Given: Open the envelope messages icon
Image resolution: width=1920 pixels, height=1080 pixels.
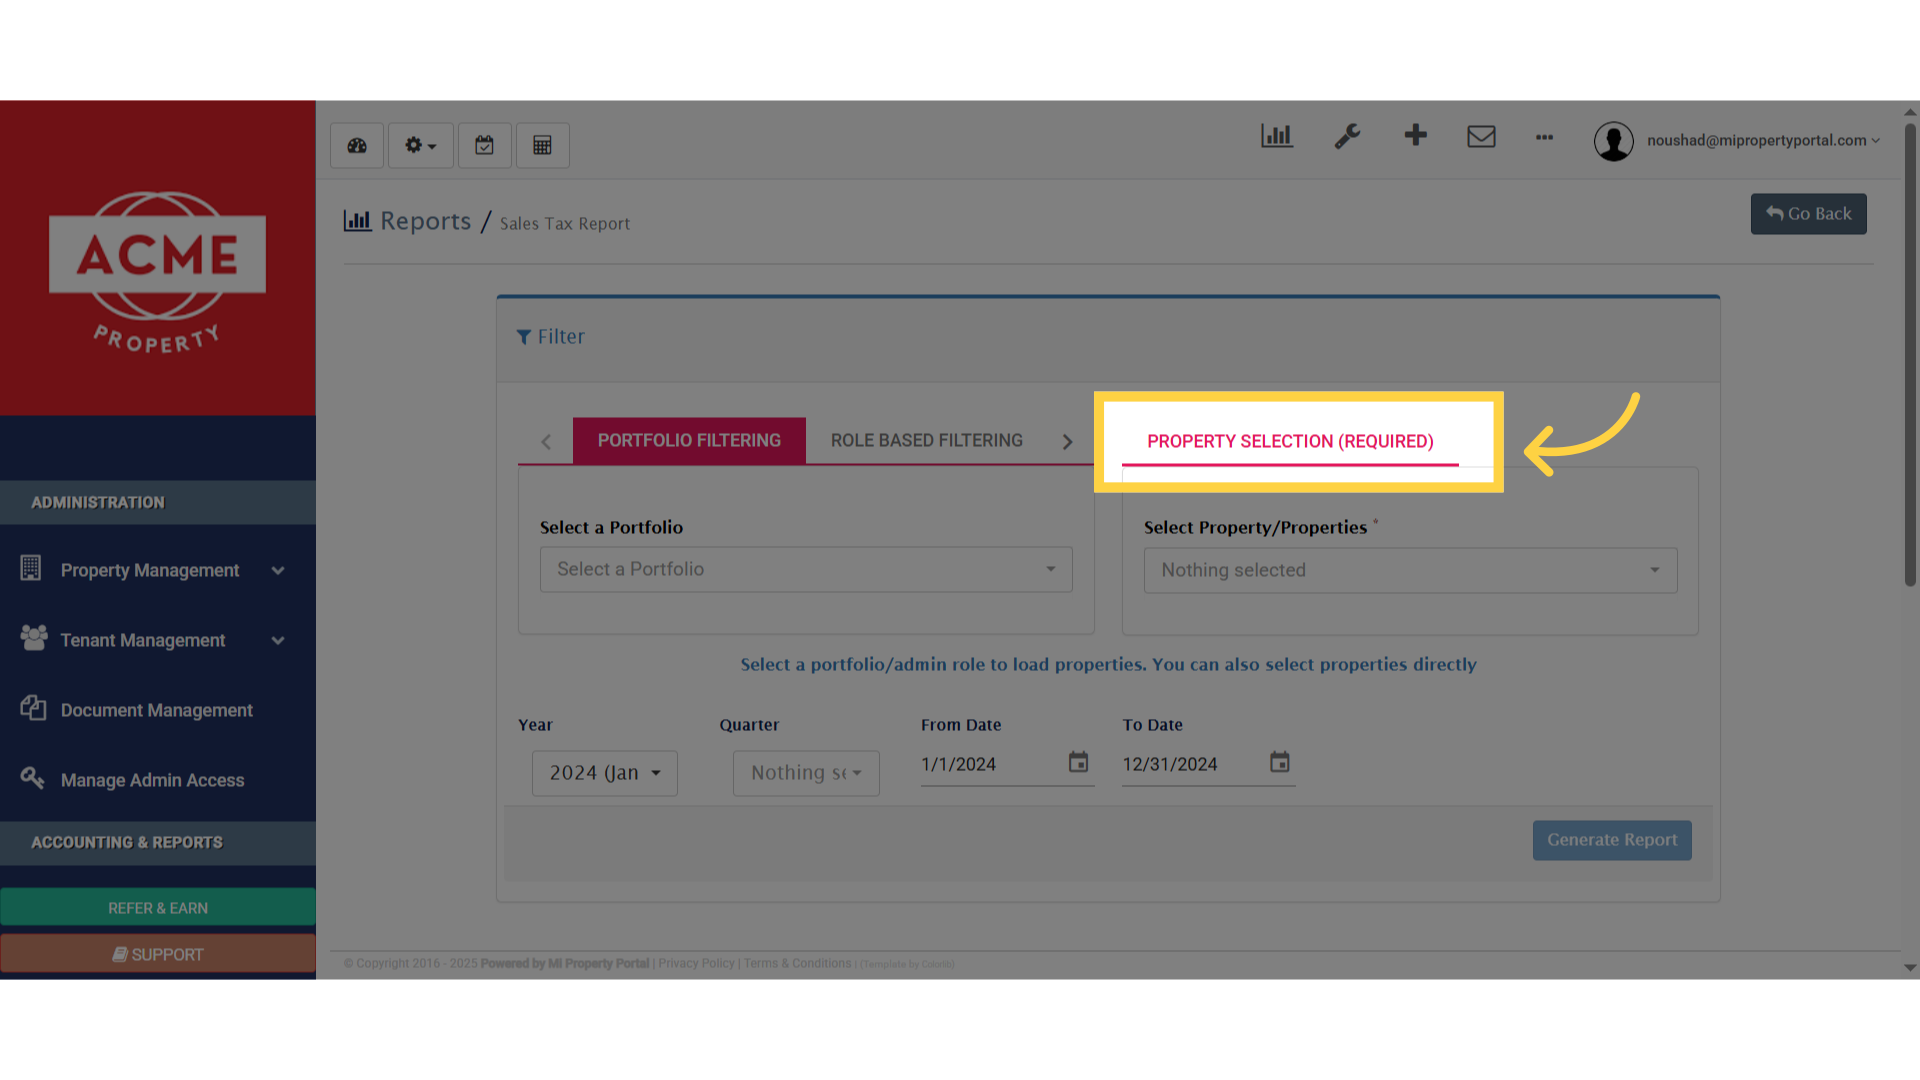Looking at the screenshot, I should (x=1481, y=136).
